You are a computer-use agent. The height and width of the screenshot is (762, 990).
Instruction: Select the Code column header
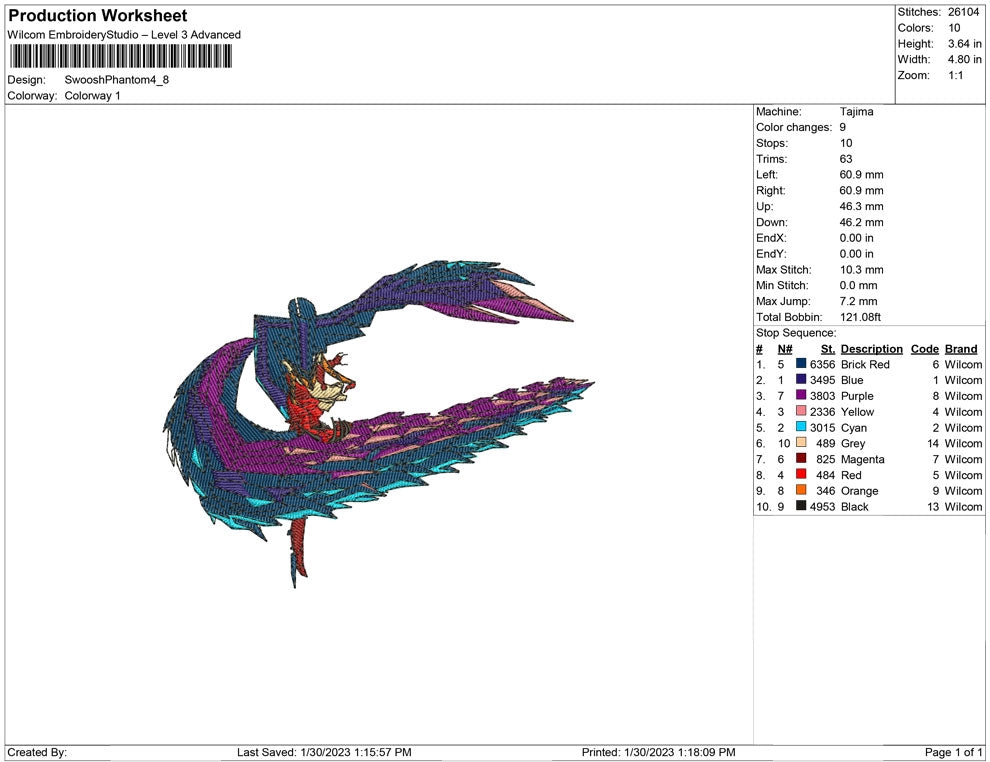924,349
